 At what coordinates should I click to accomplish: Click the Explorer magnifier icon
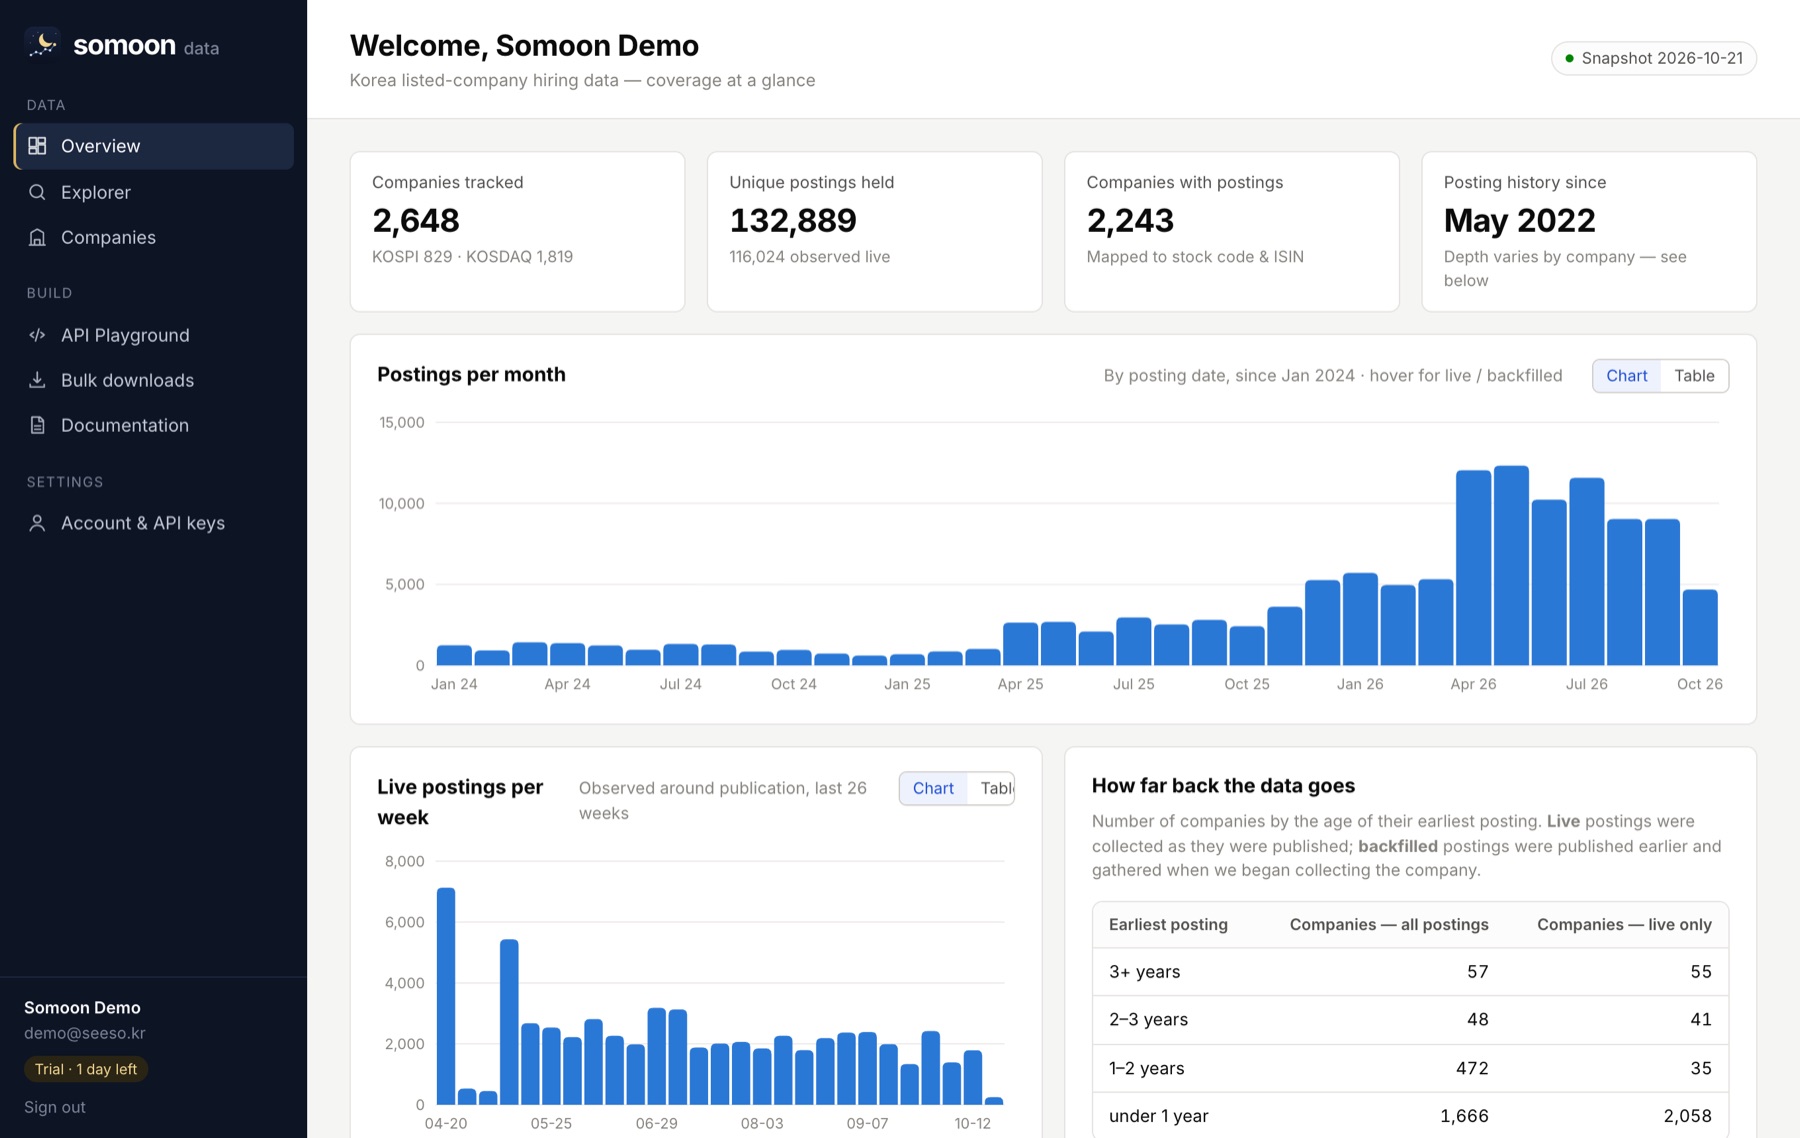click(x=37, y=192)
